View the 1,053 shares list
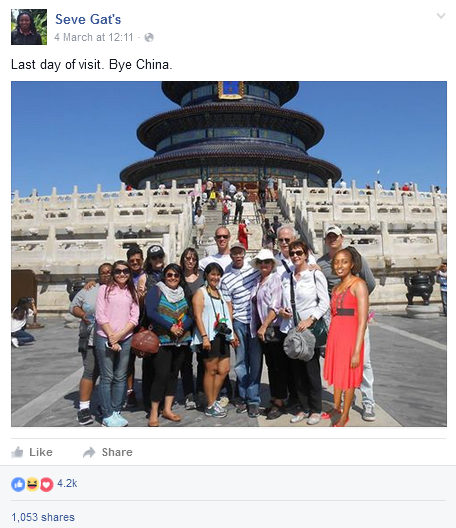456x528 pixels. click(x=43, y=517)
